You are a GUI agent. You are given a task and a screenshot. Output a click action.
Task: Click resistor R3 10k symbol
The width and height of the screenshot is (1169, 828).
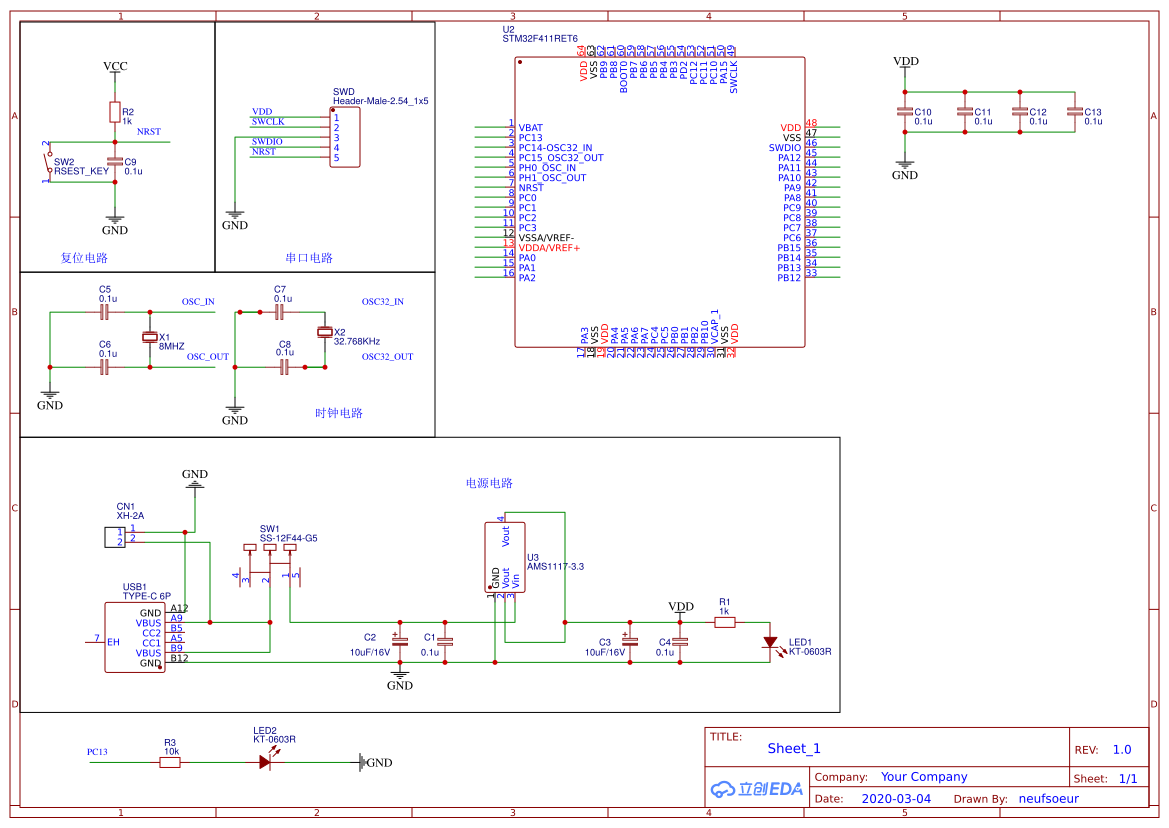point(170,762)
